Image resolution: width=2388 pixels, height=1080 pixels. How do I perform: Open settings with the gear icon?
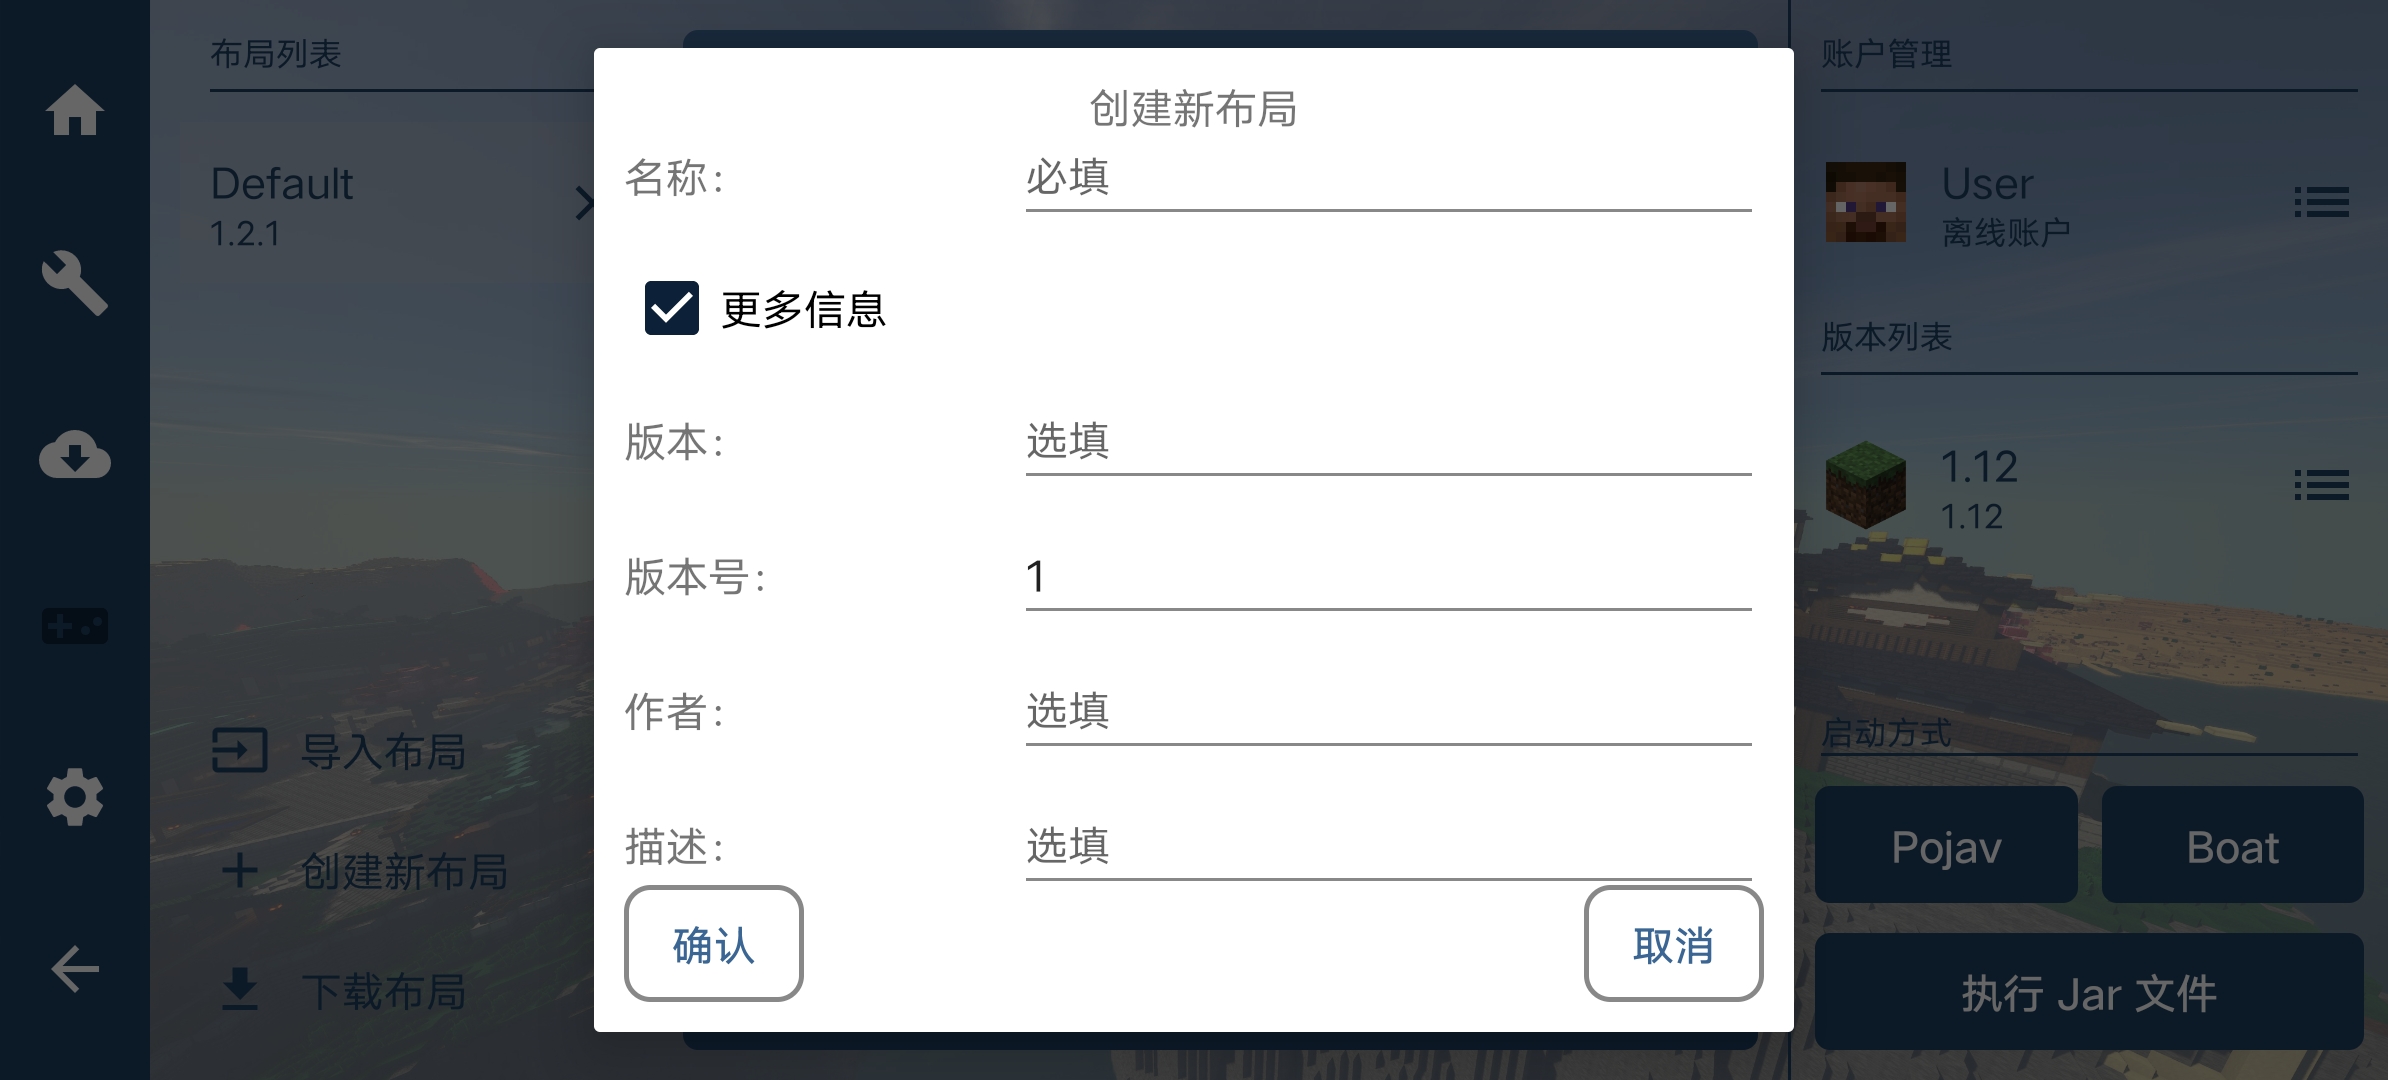pos(75,797)
